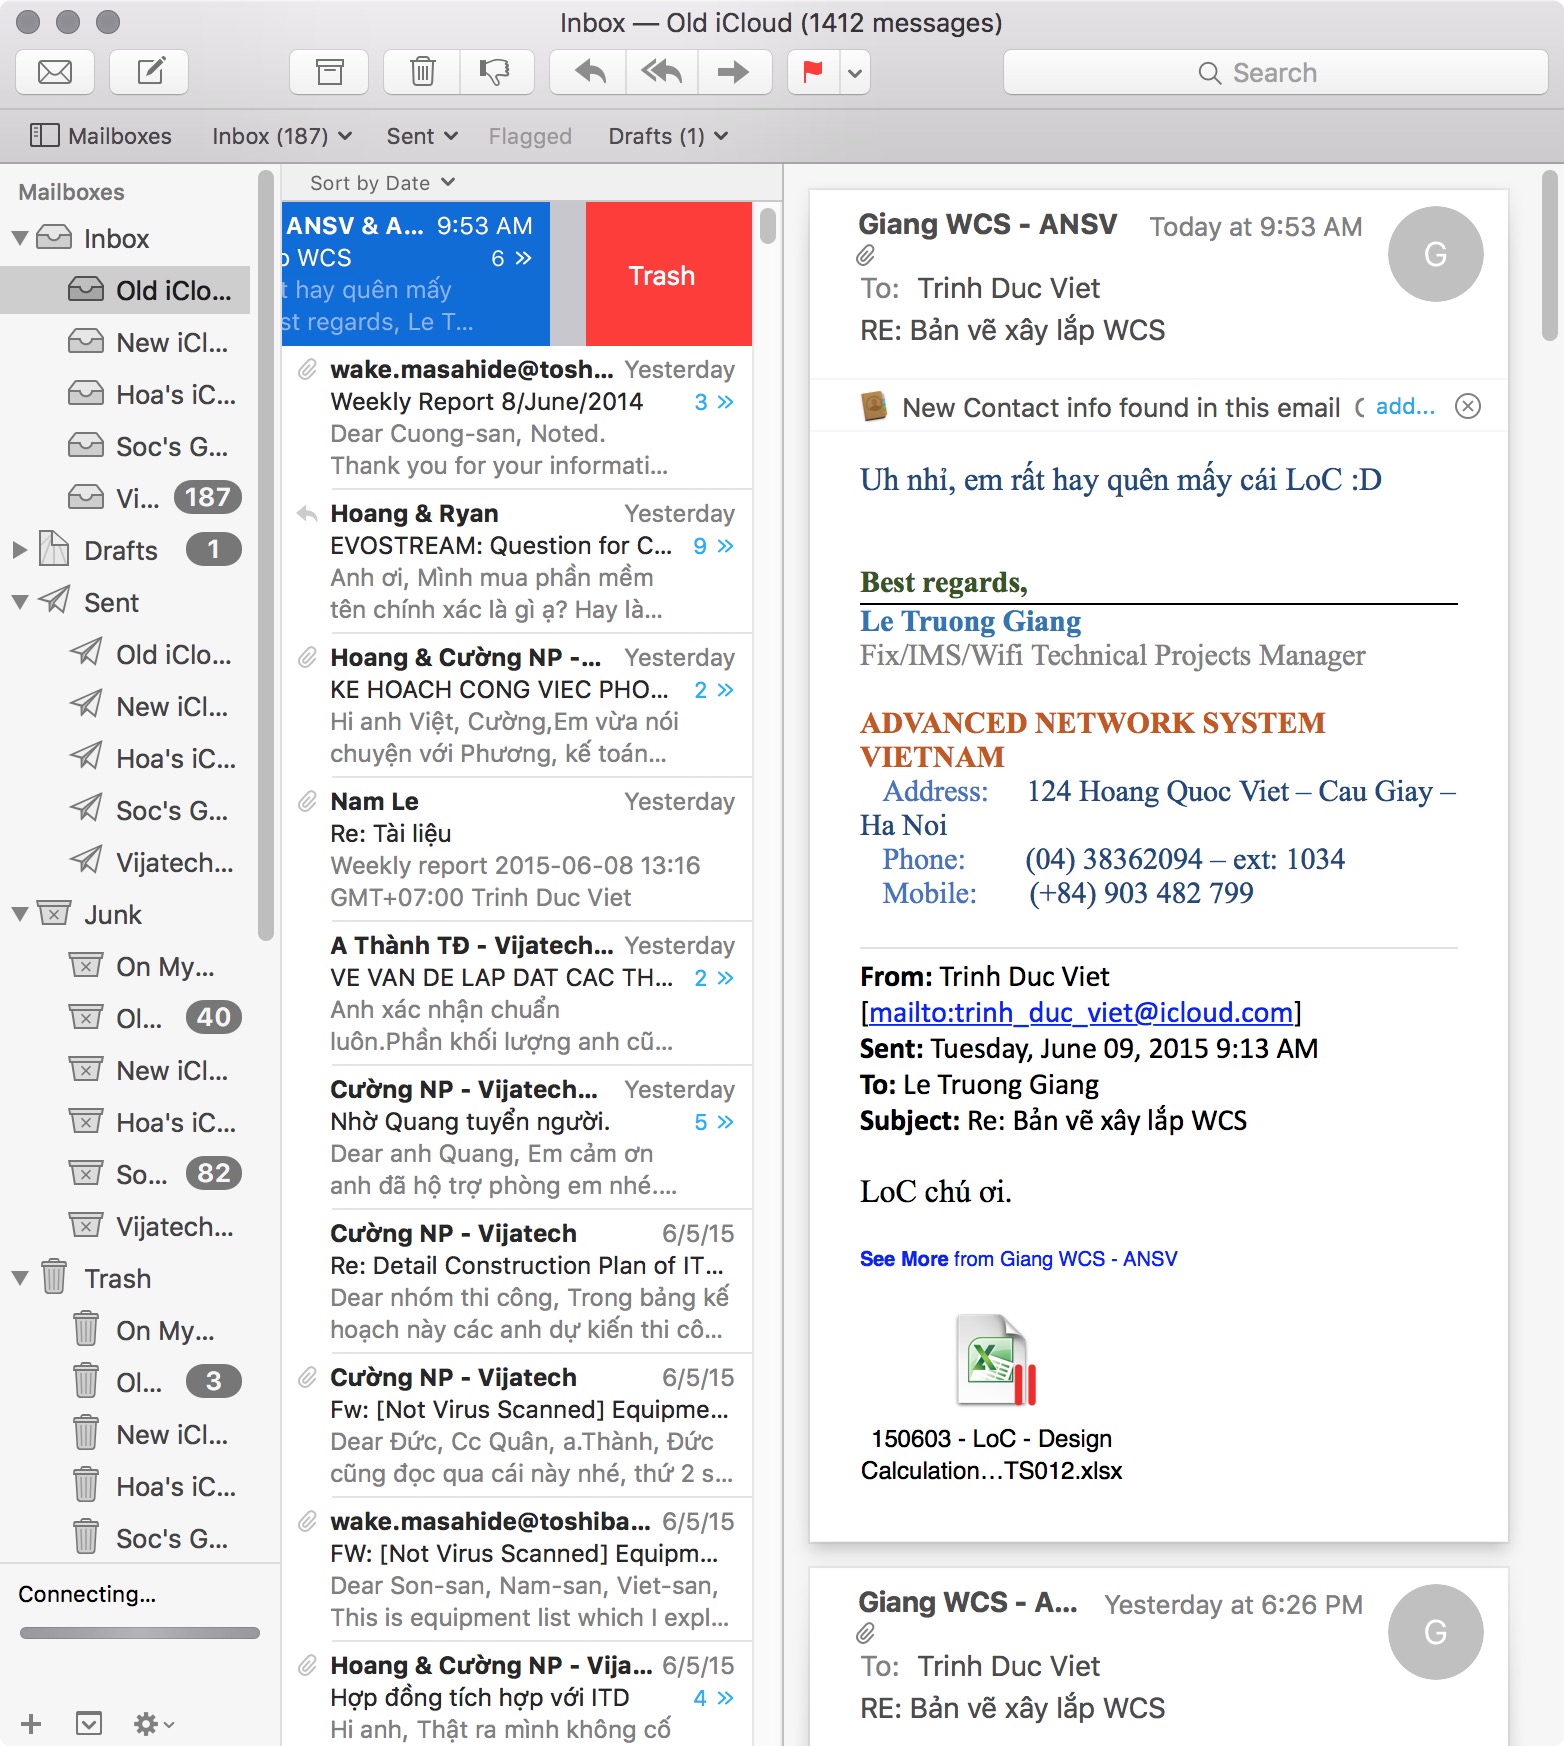
Task: Toggle the Mailboxes sidebar
Action: click(100, 136)
